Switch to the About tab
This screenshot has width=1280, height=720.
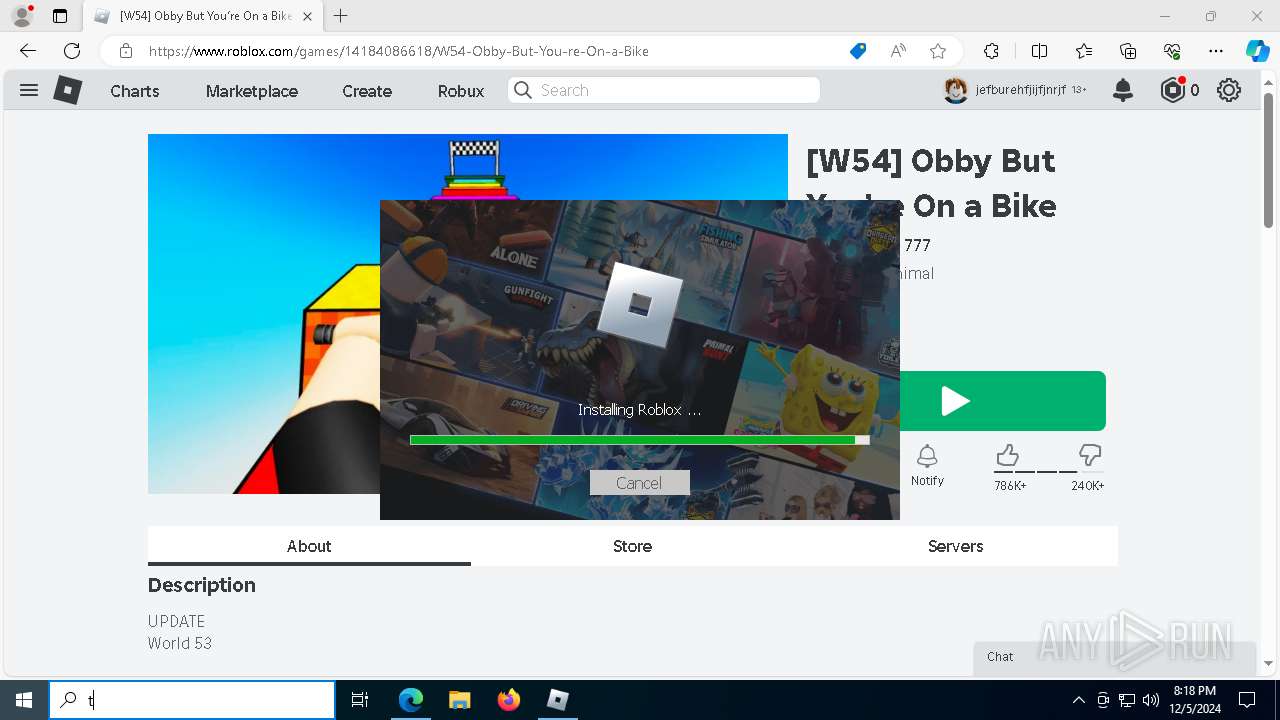click(x=309, y=546)
